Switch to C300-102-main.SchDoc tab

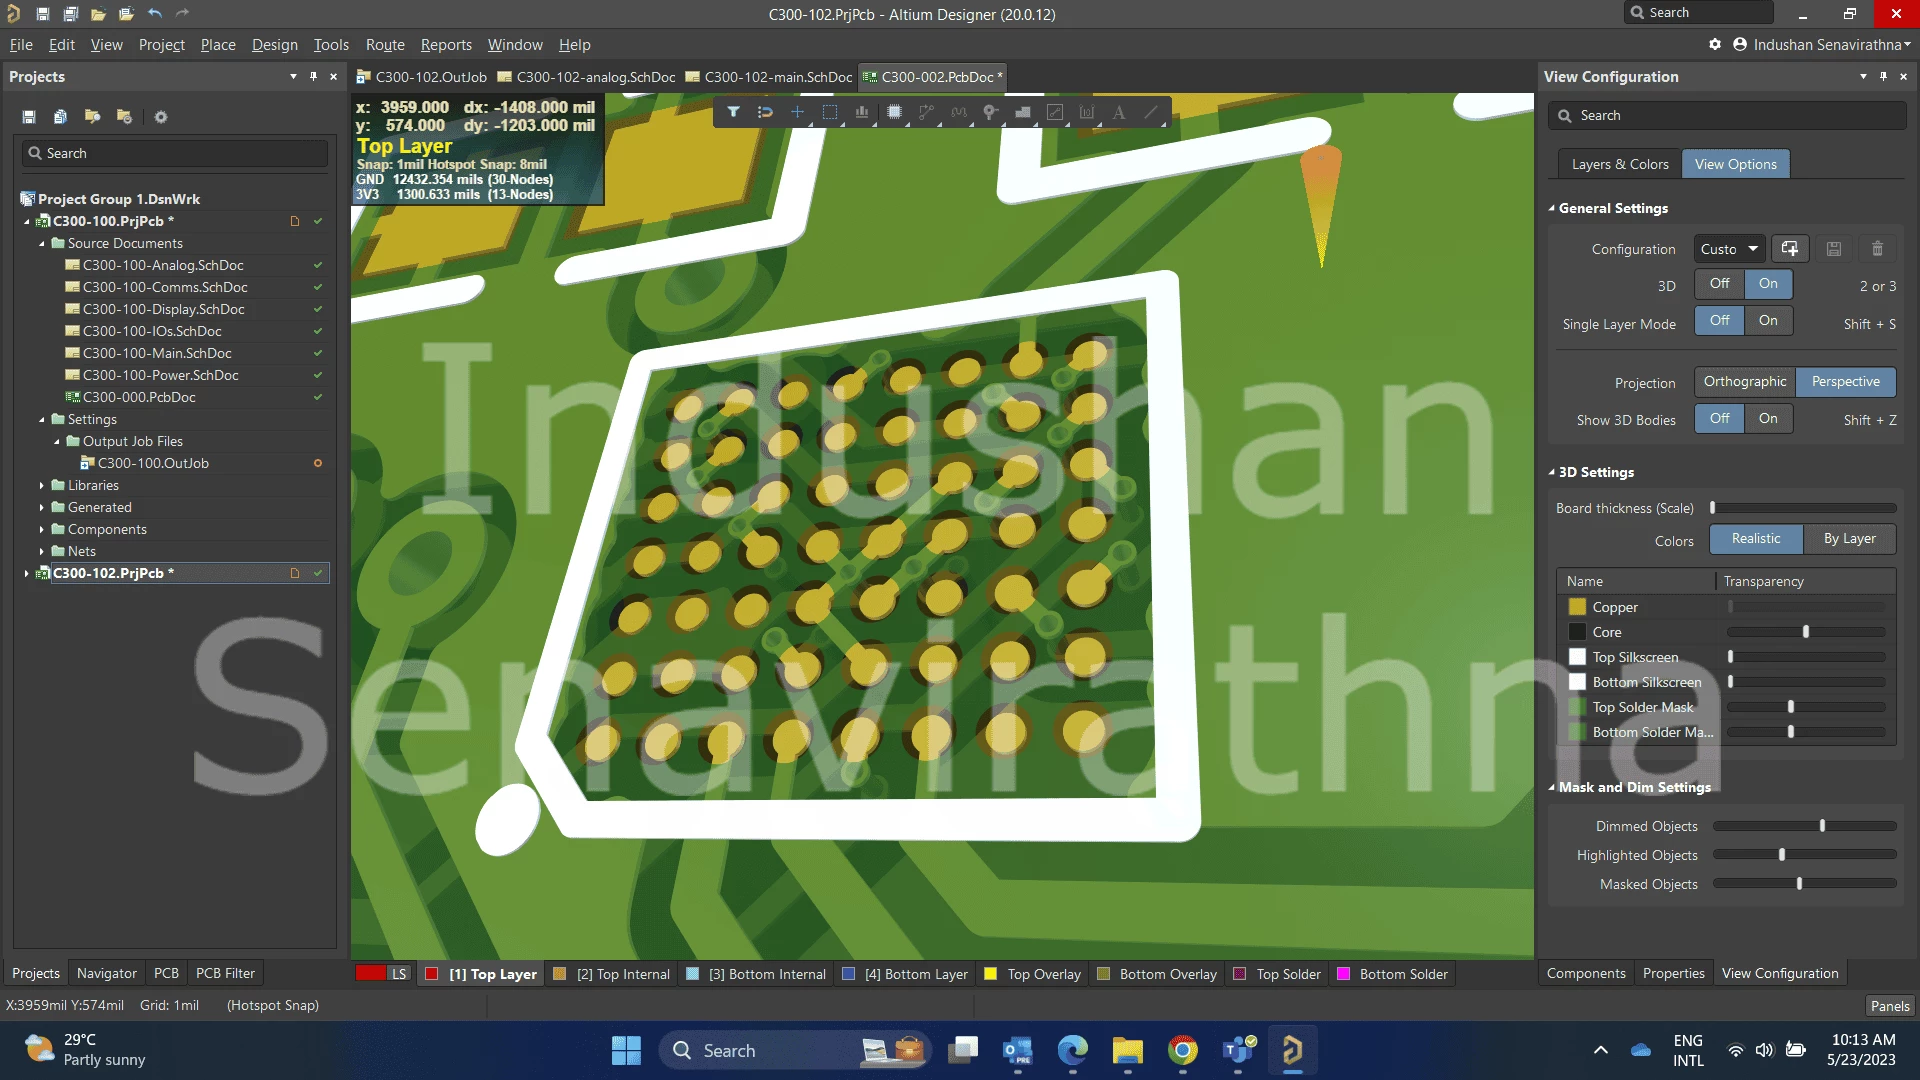(x=768, y=77)
